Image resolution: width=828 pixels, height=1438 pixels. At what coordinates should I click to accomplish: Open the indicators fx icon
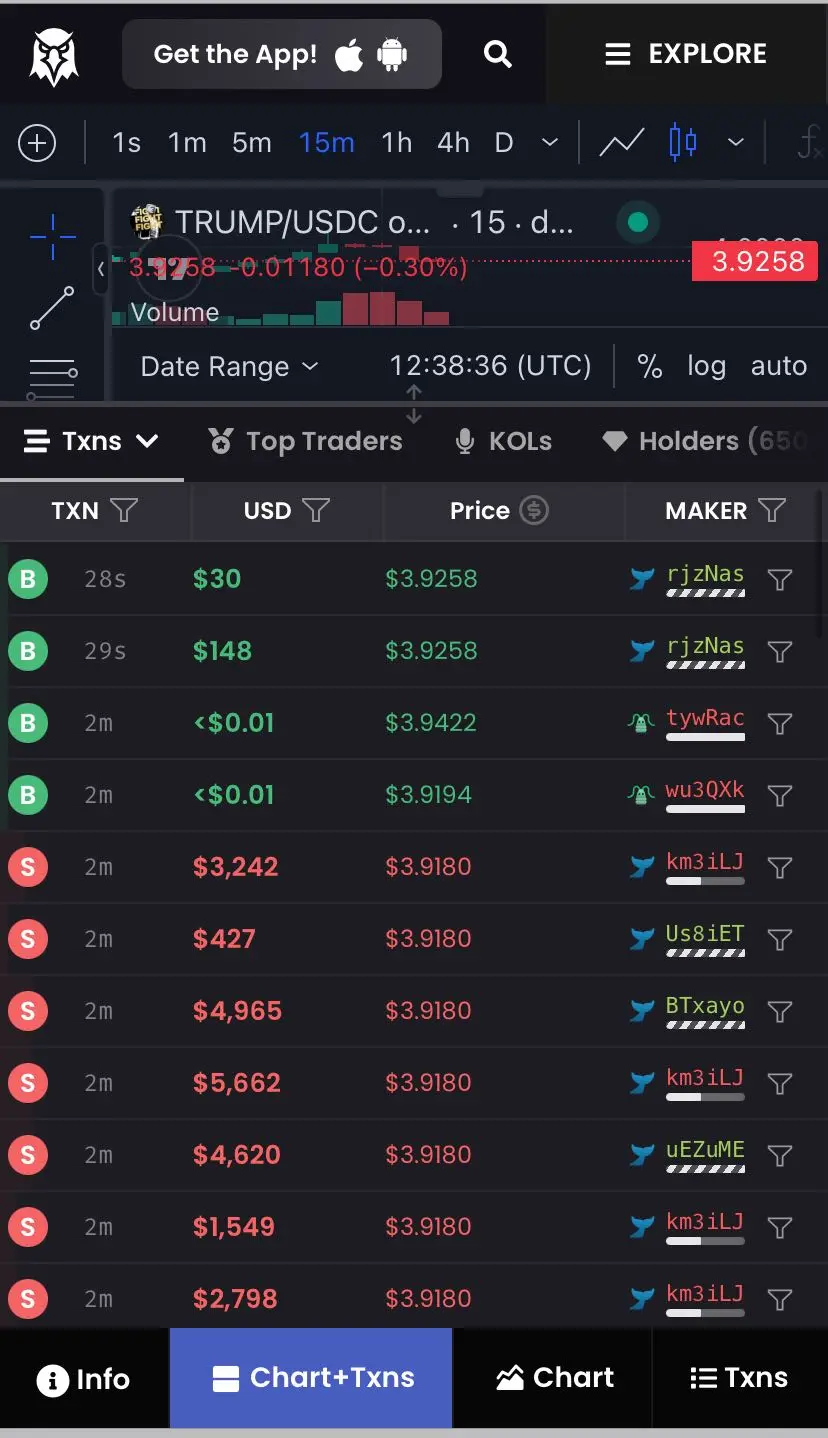click(x=808, y=143)
